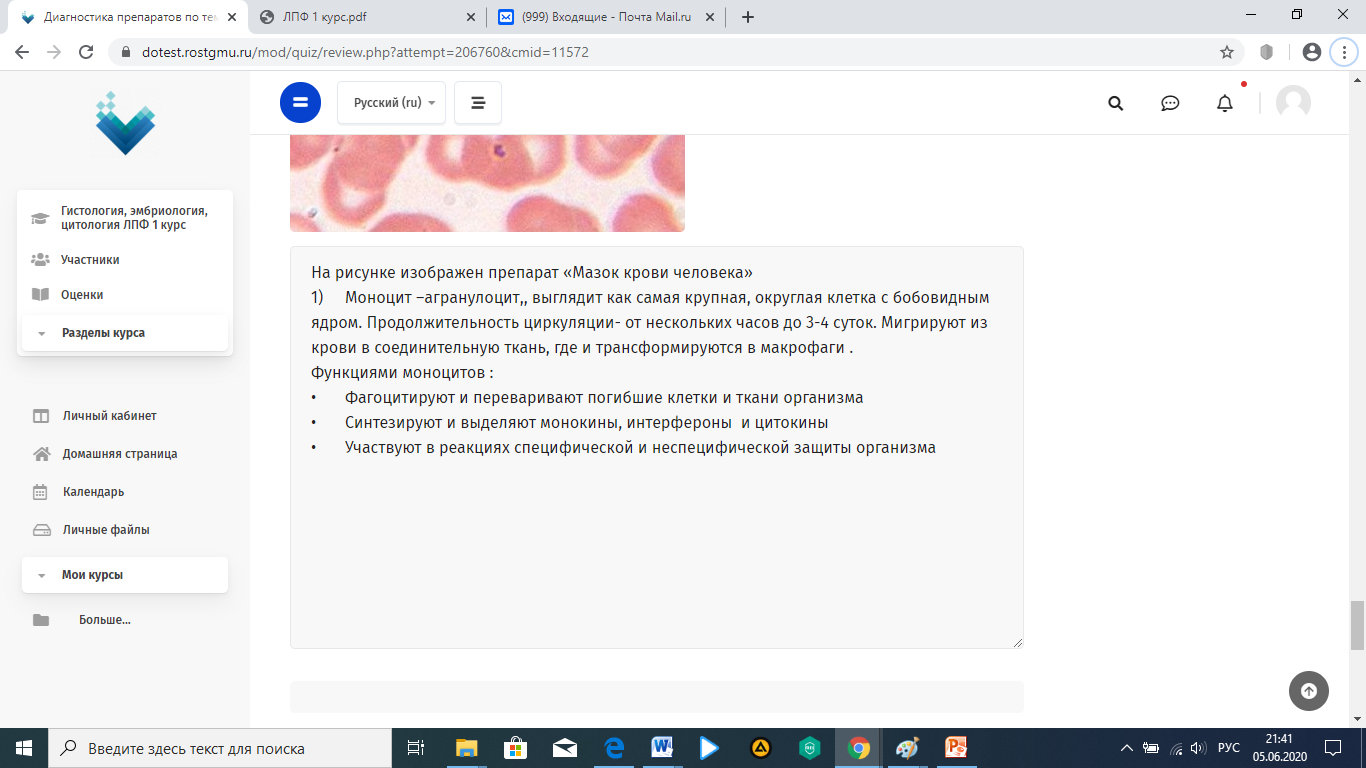Screen dimensions: 1366x768
Task: Open Task View on the taskbar
Action: pyautogui.click(x=416, y=748)
